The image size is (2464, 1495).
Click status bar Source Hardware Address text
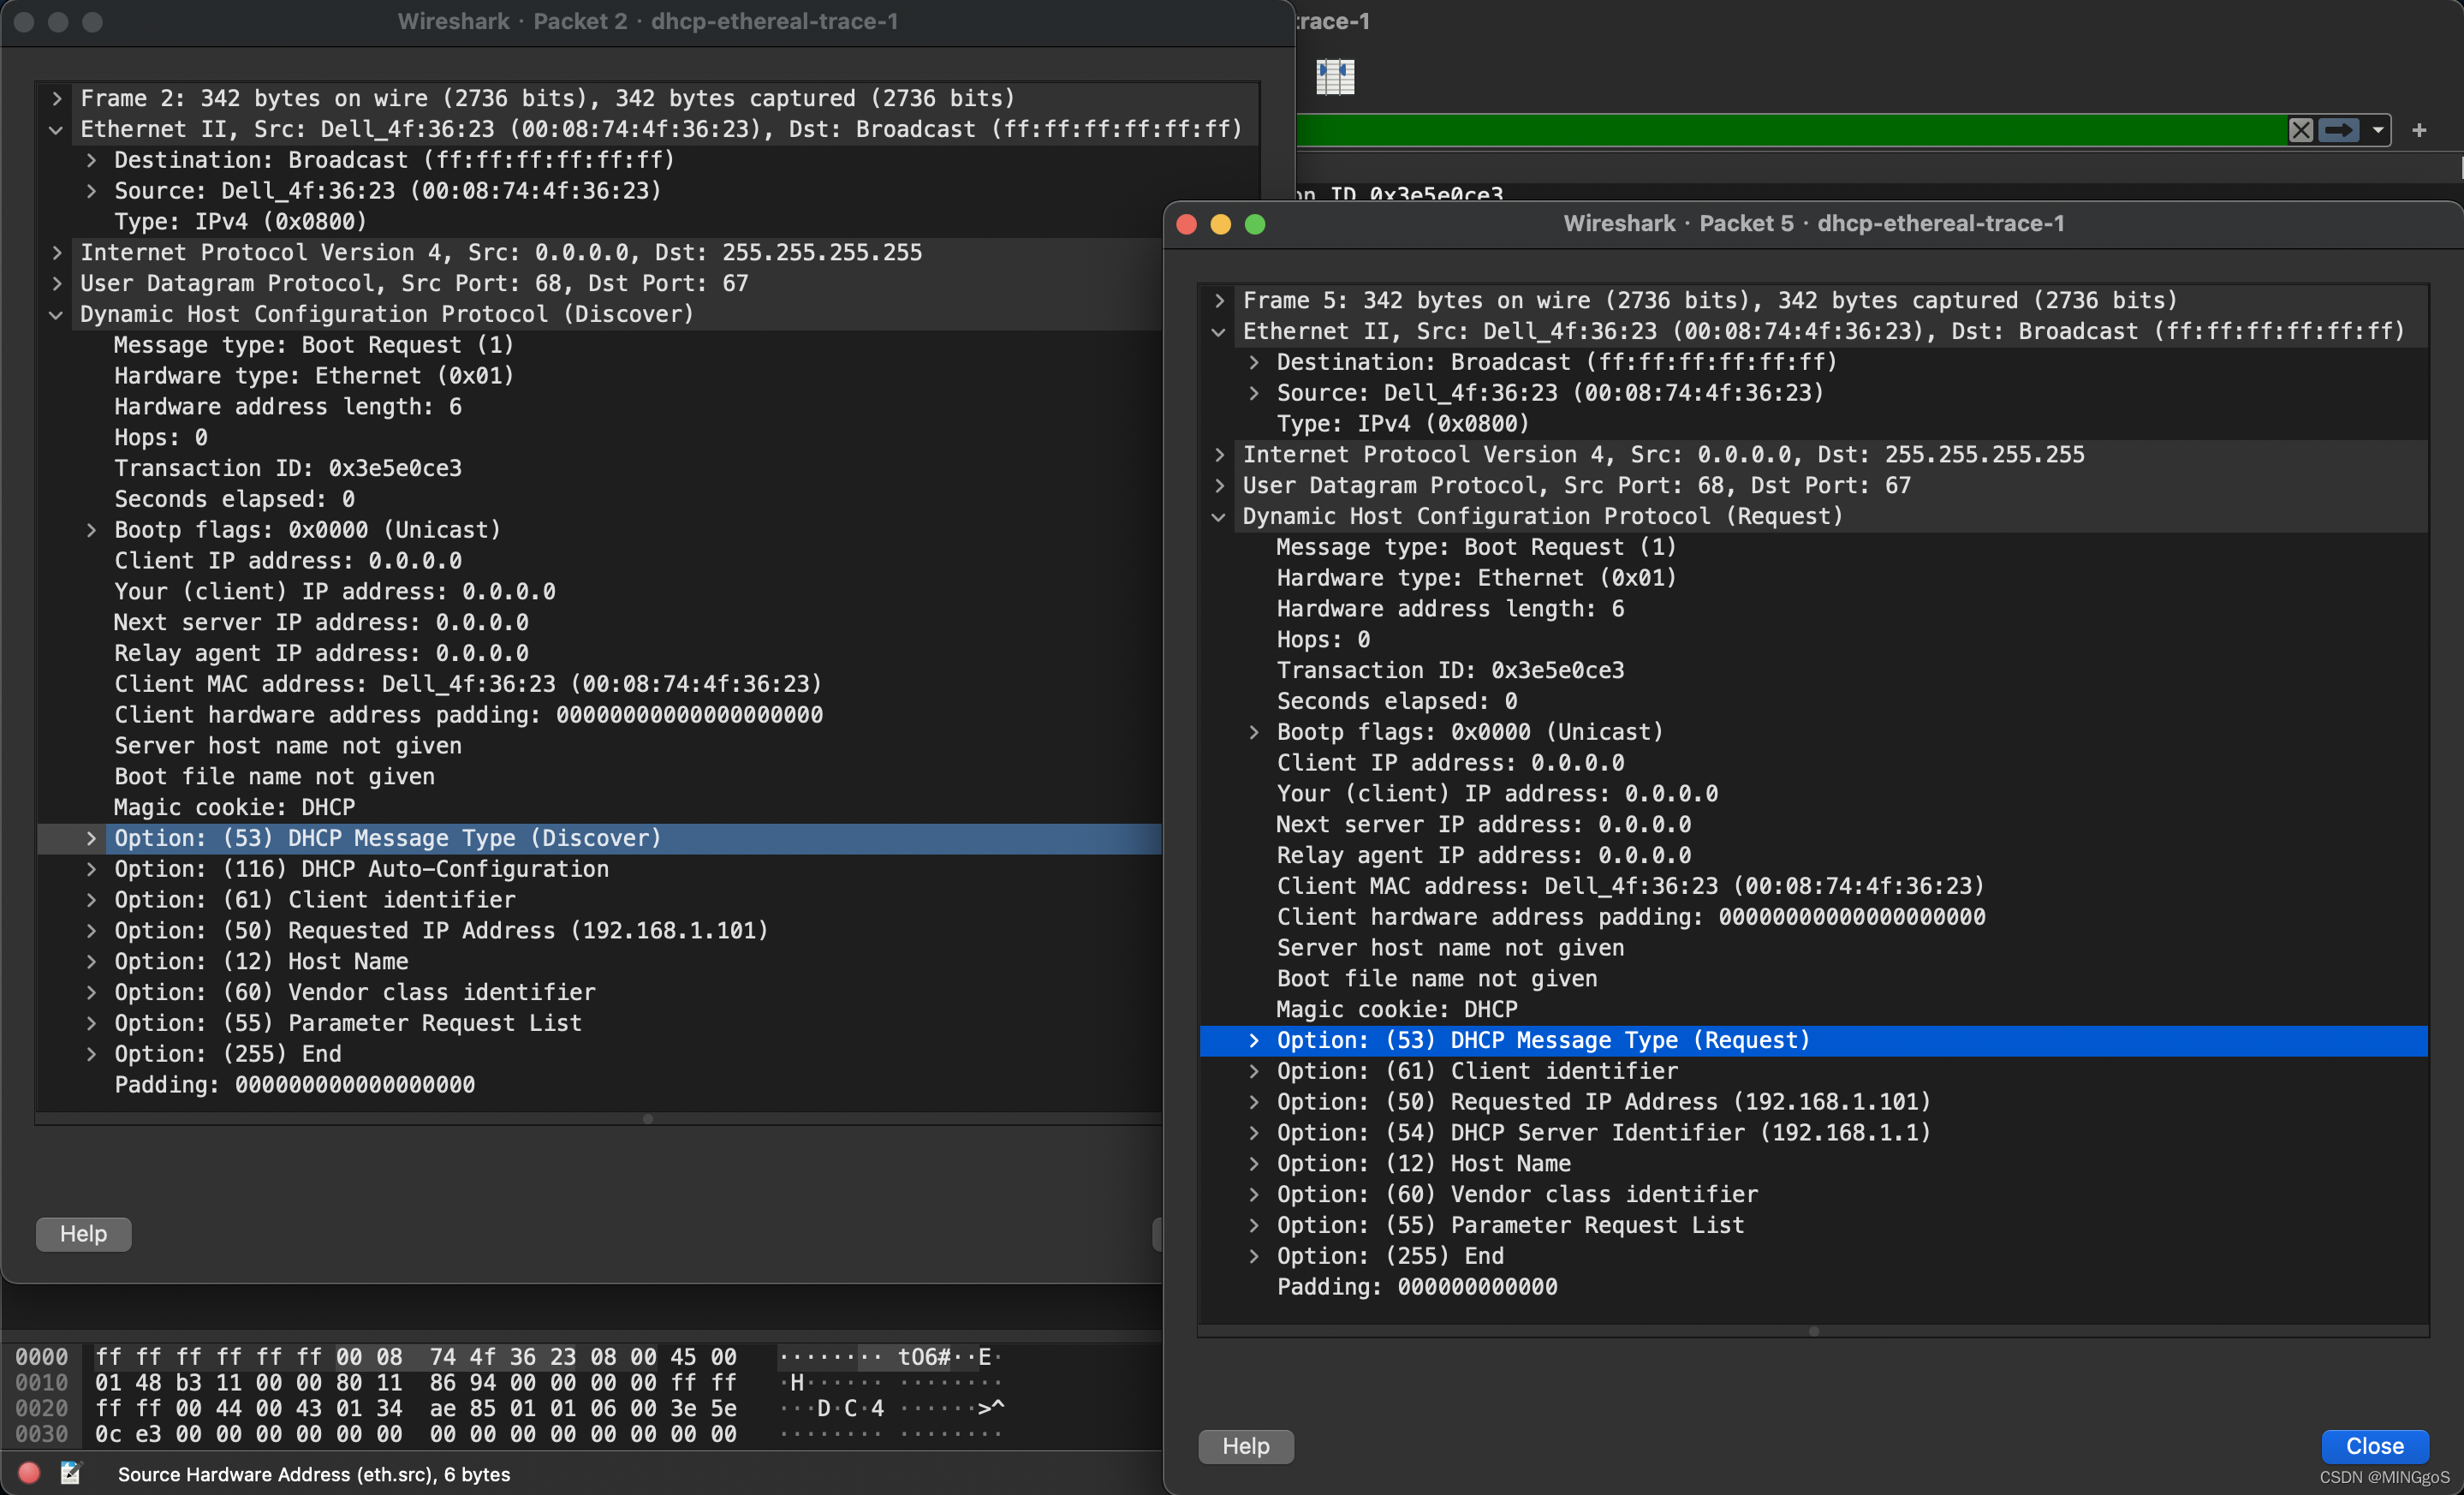tap(314, 1474)
